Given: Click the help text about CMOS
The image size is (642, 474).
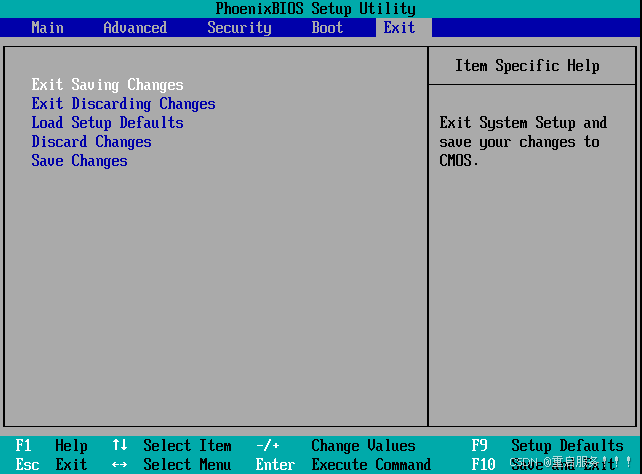Looking at the screenshot, I should point(523,142).
